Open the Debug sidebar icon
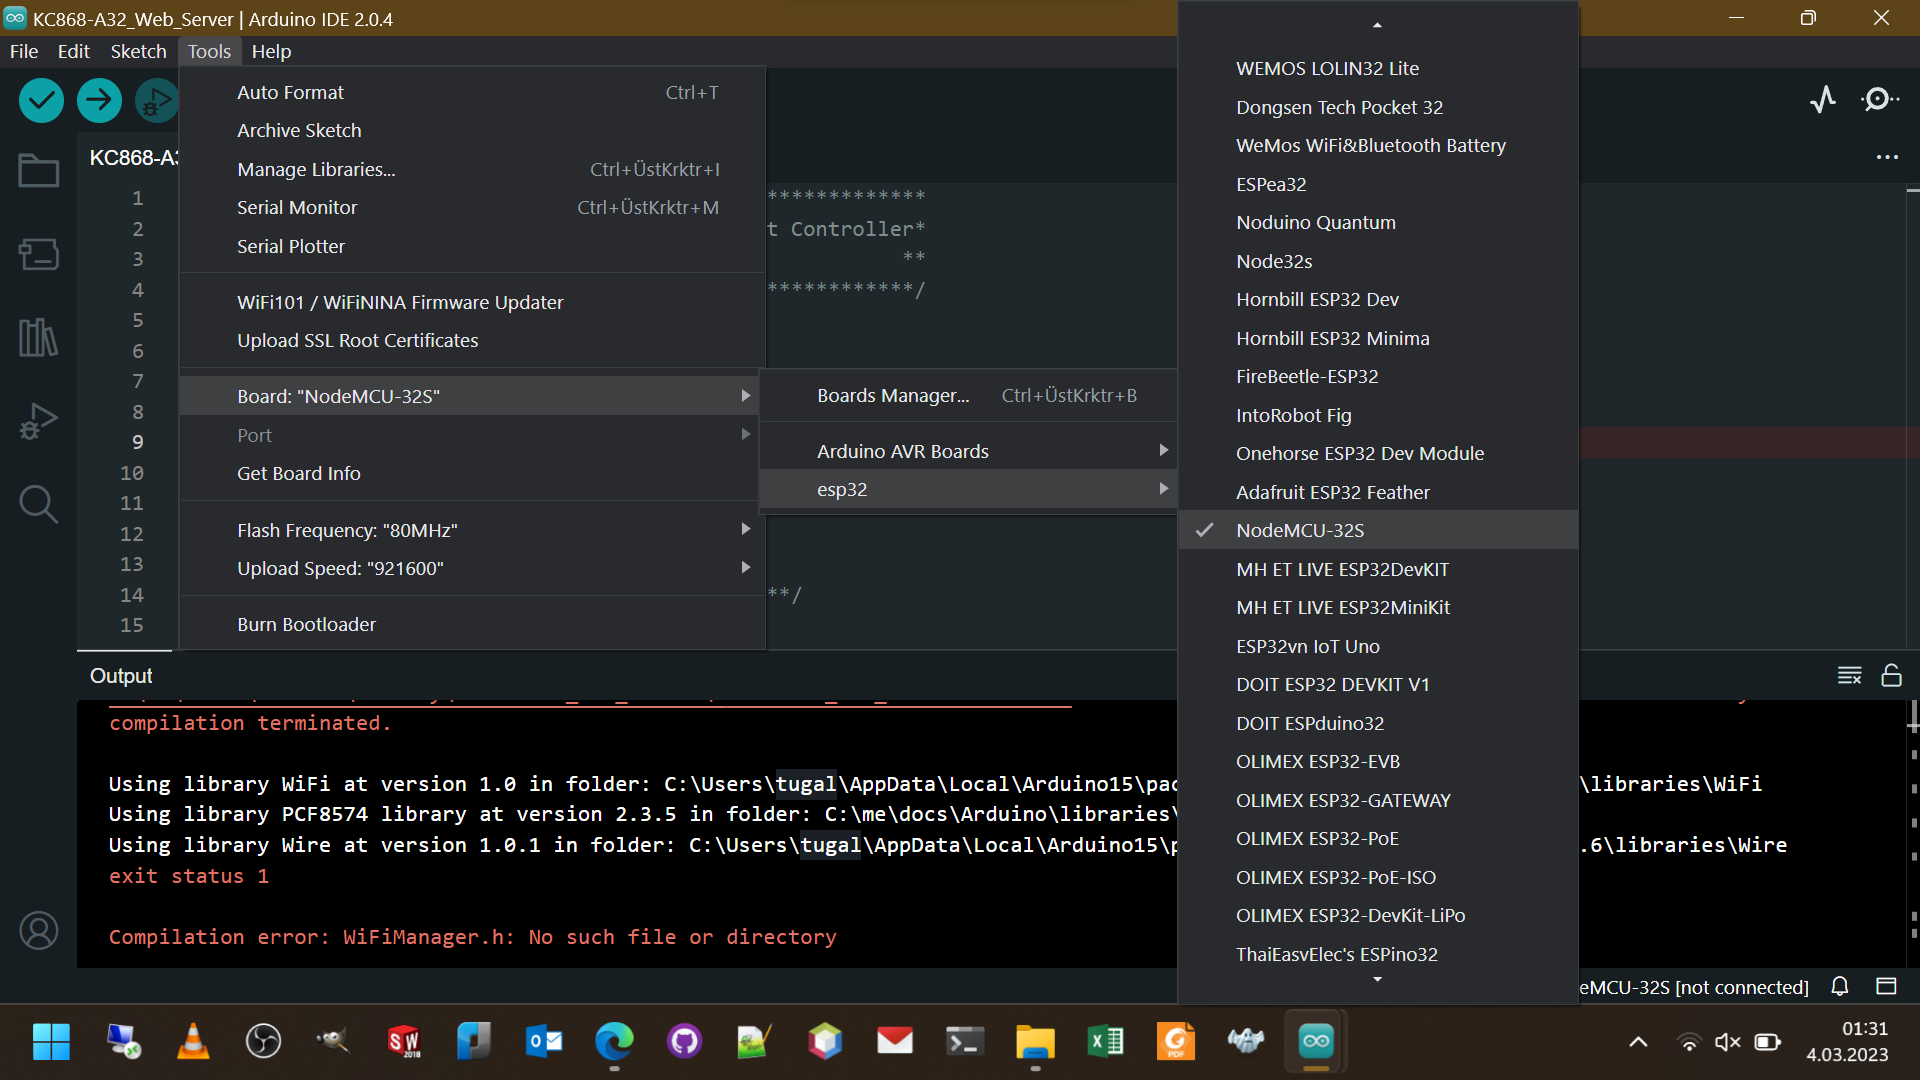The width and height of the screenshot is (1920, 1080). pos(38,421)
